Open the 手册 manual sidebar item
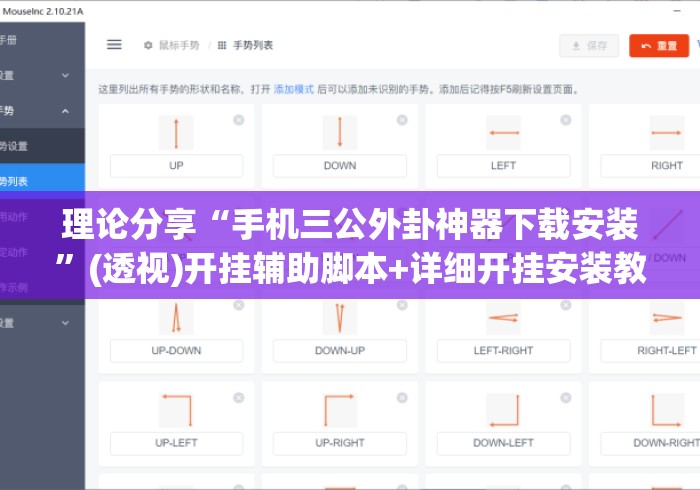Screen dimensions: 700x490 pyautogui.click(x=42, y=40)
